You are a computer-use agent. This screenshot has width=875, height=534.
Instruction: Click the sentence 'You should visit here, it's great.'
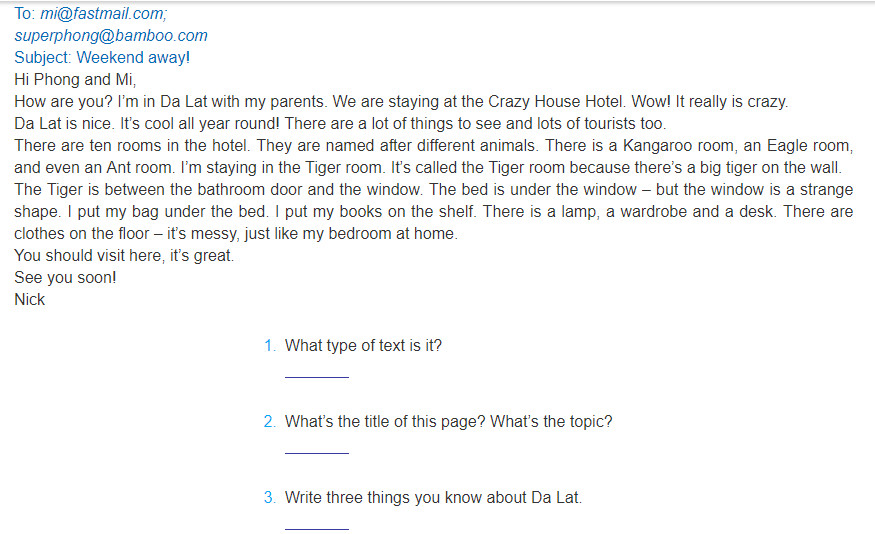(x=124, y=256)
